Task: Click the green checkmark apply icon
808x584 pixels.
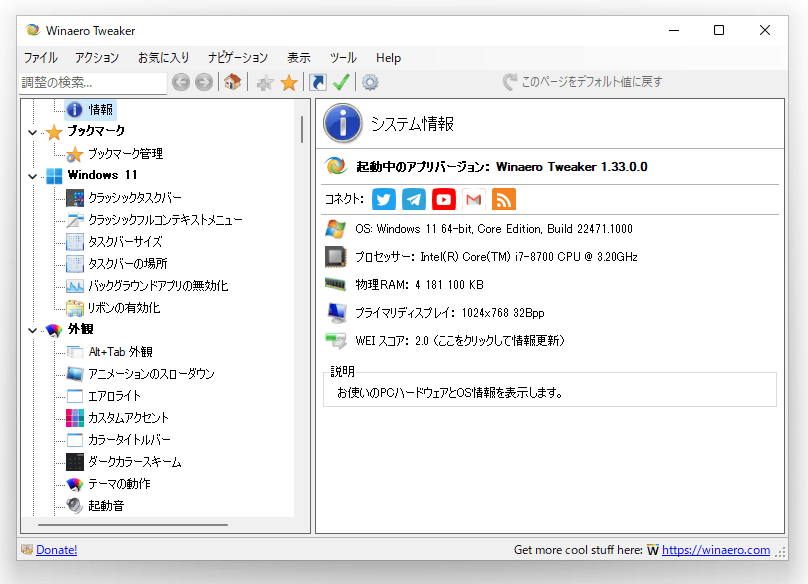Action: pyautogui.click(x=341, y=82)
